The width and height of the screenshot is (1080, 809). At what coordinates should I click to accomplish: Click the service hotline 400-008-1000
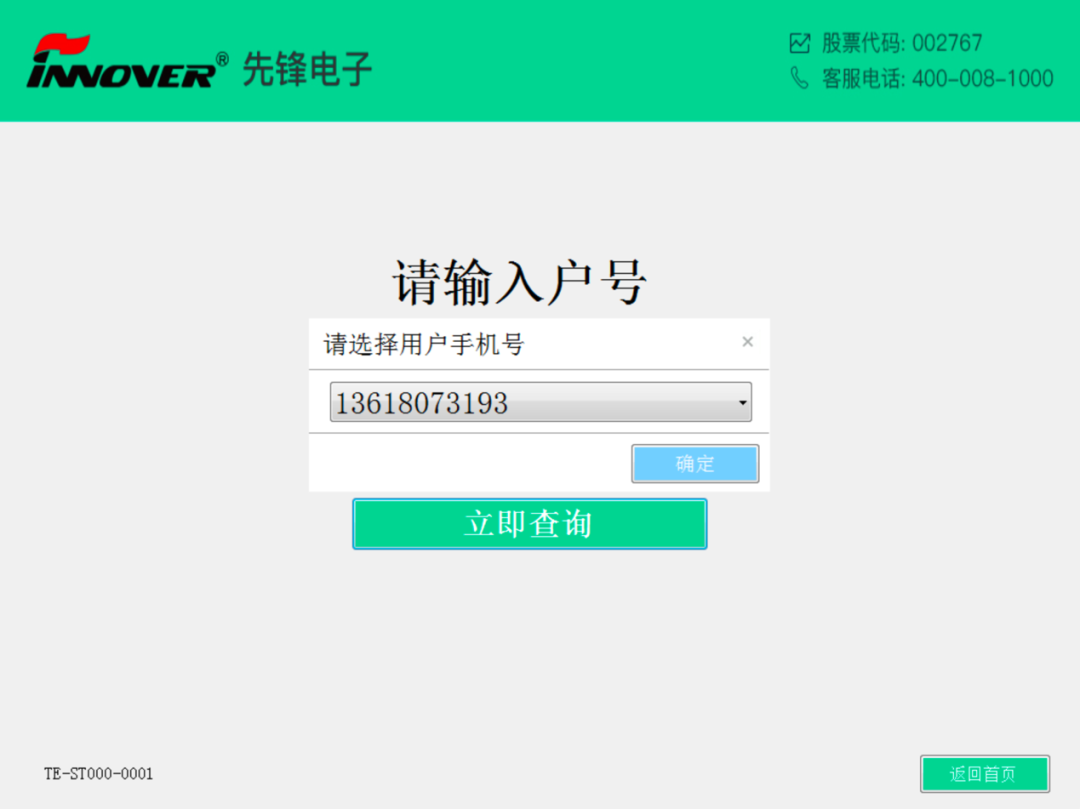pos(983,78)
